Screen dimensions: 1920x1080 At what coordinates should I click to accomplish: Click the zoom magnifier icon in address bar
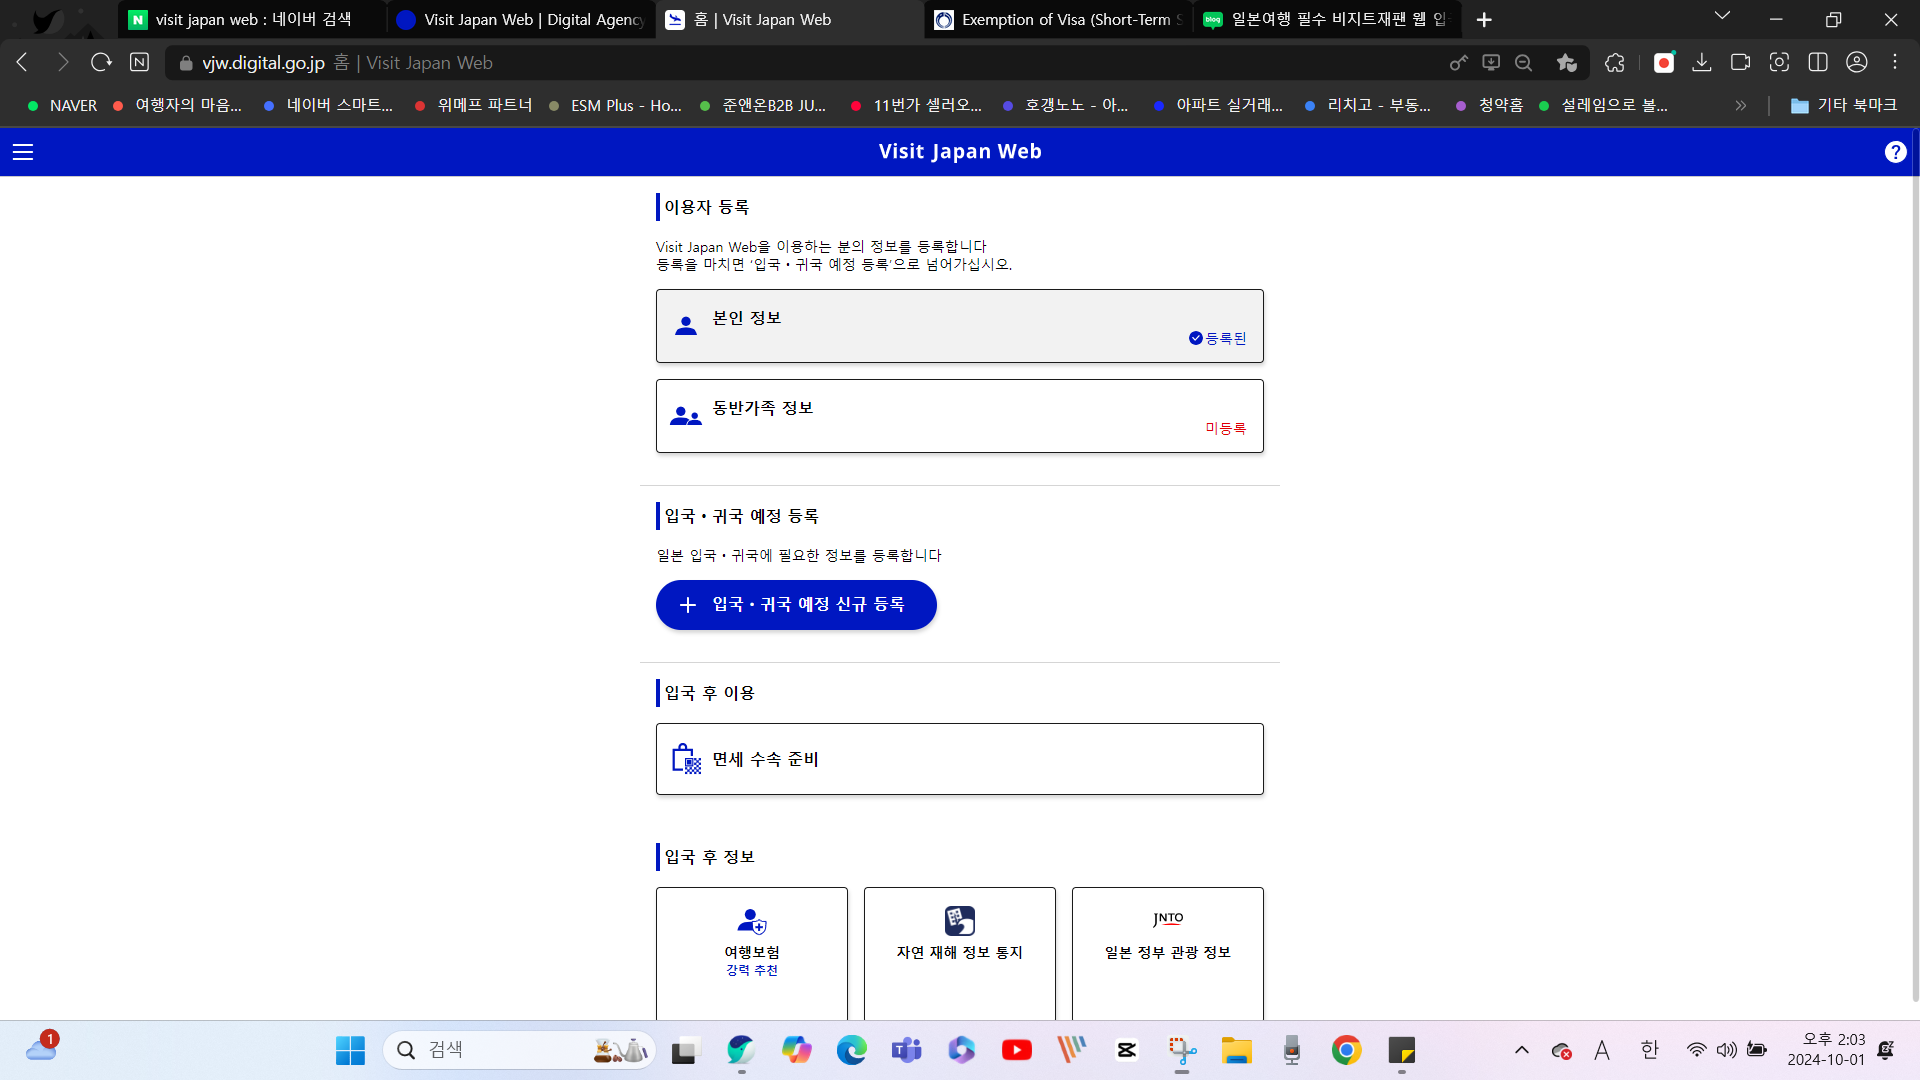[1523, 63]
